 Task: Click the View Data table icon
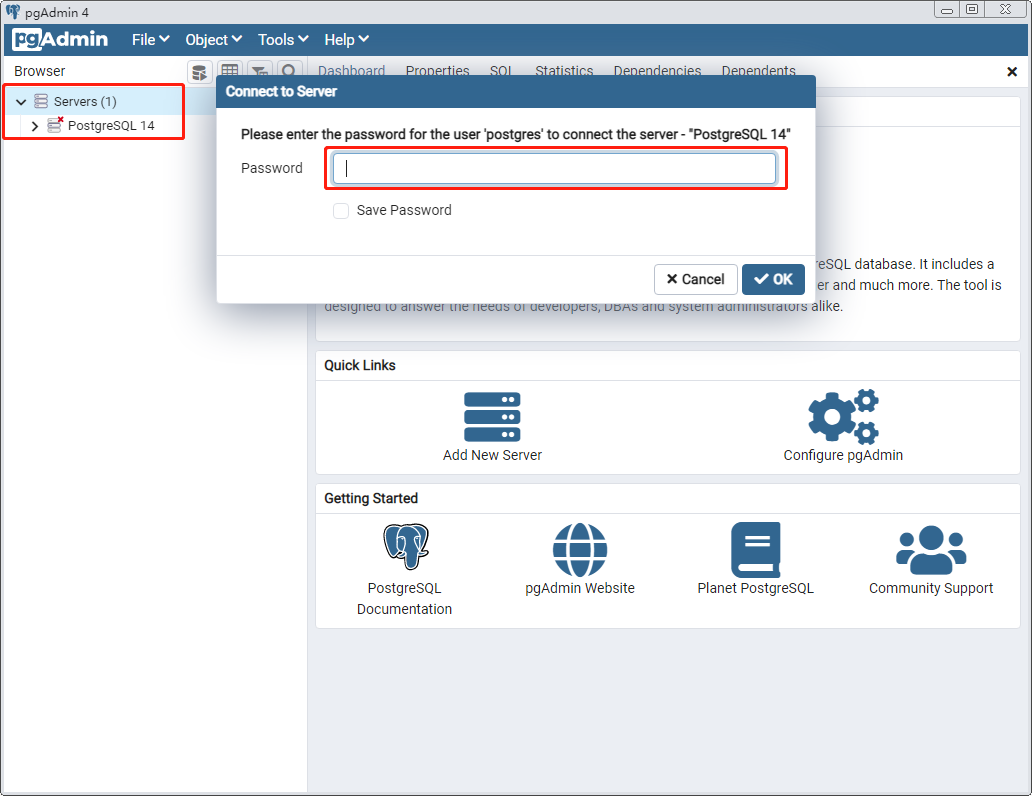(230, 70)
